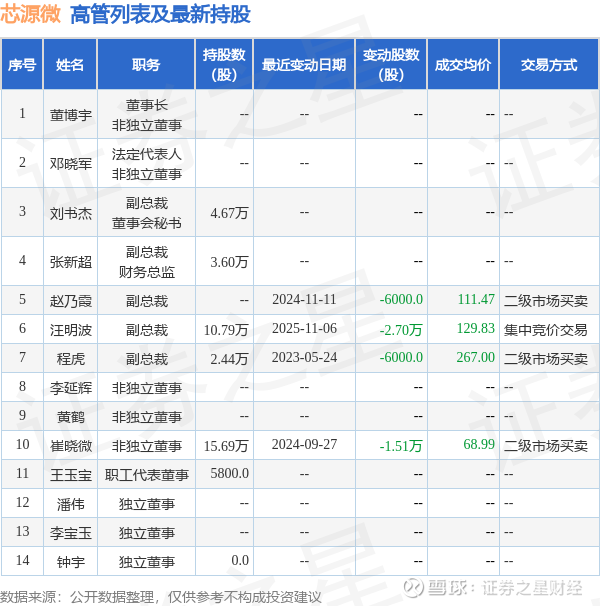Screen dimensions: 600x606
Task: Select the name 潘伟 in row 12
Action: coord(71,504)
